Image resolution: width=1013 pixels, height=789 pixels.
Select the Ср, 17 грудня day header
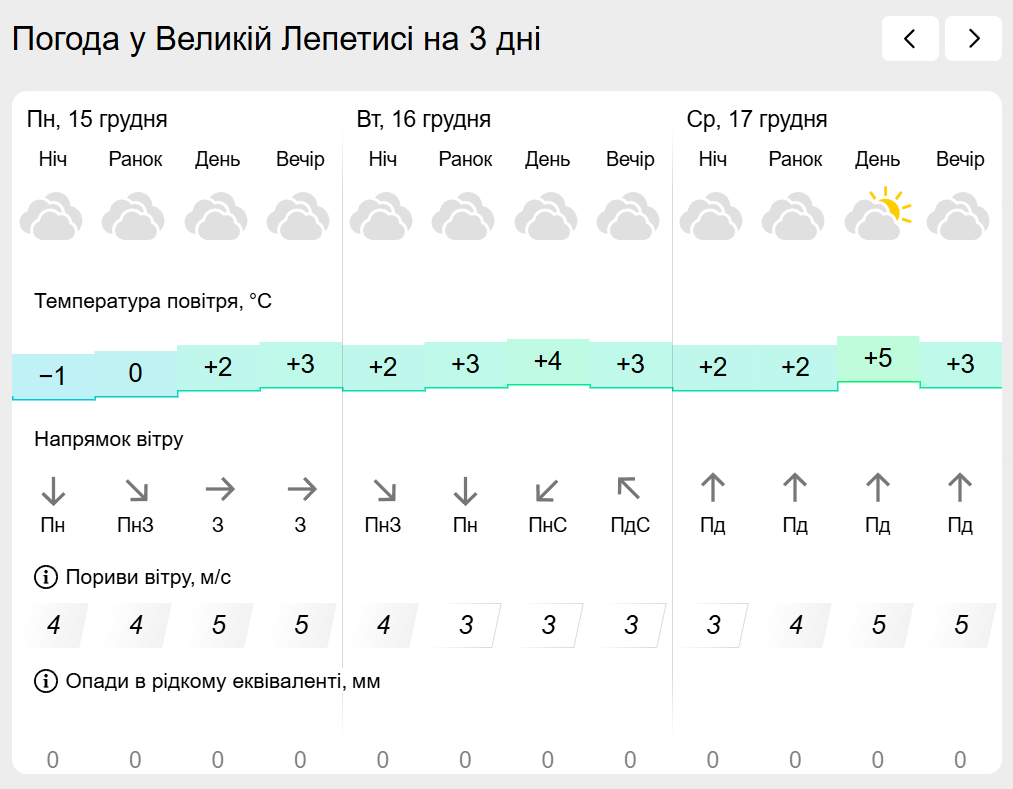click(757, 120)
